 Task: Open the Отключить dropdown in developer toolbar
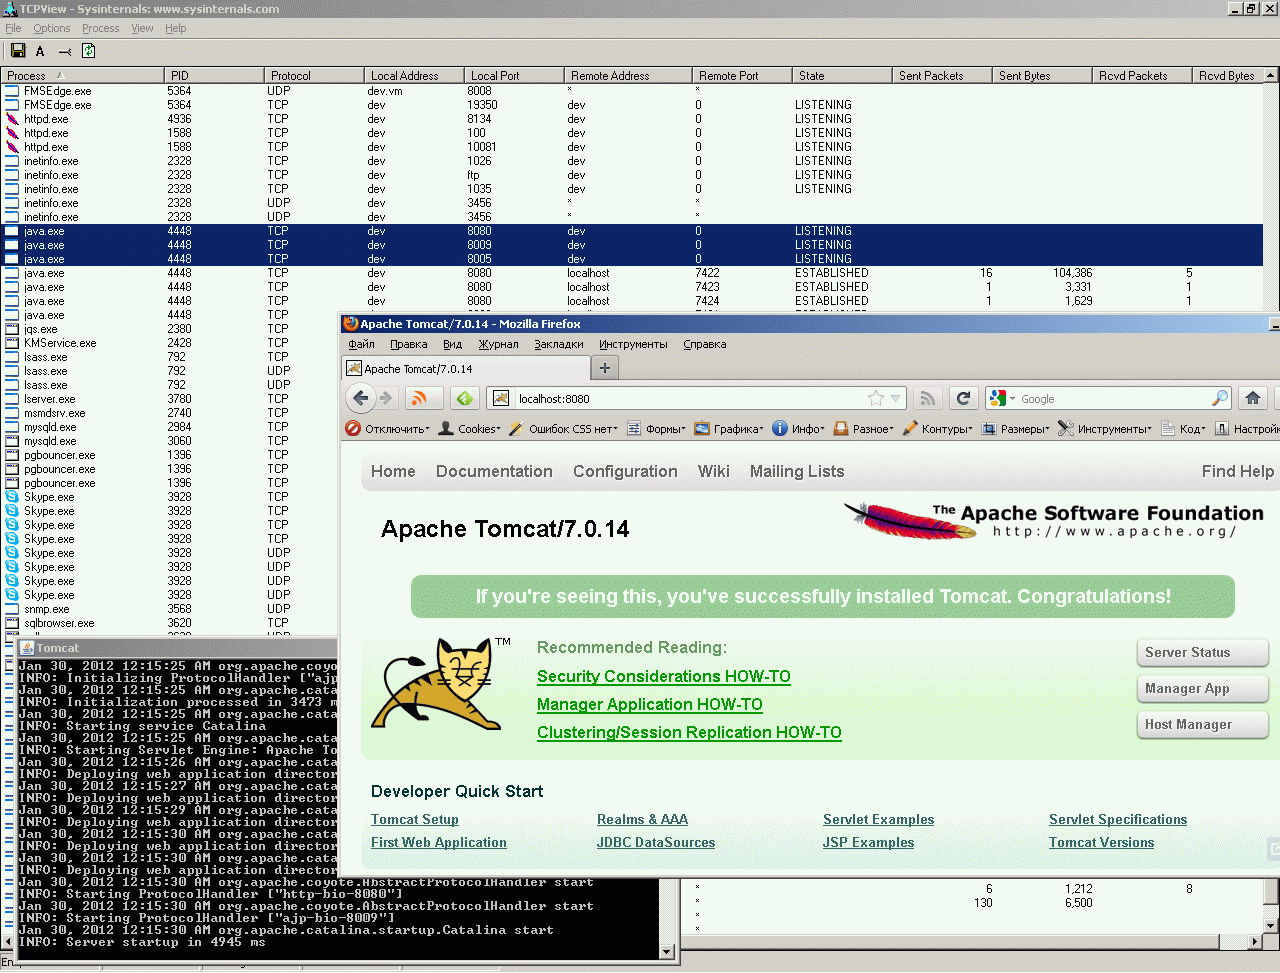click(388, 429)
